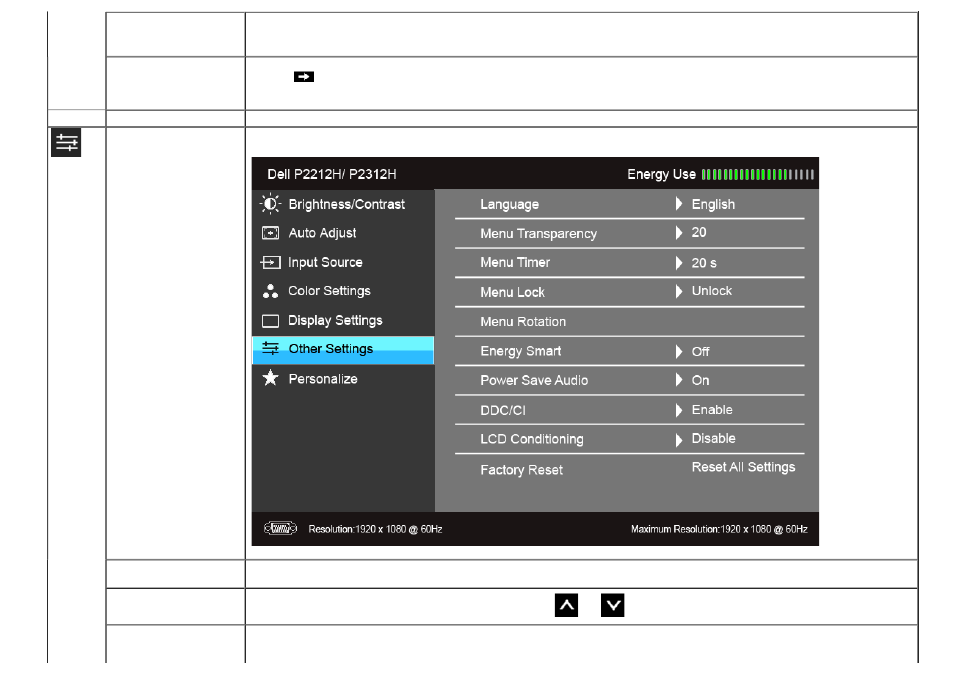Expand the Language option arrow

678,204
